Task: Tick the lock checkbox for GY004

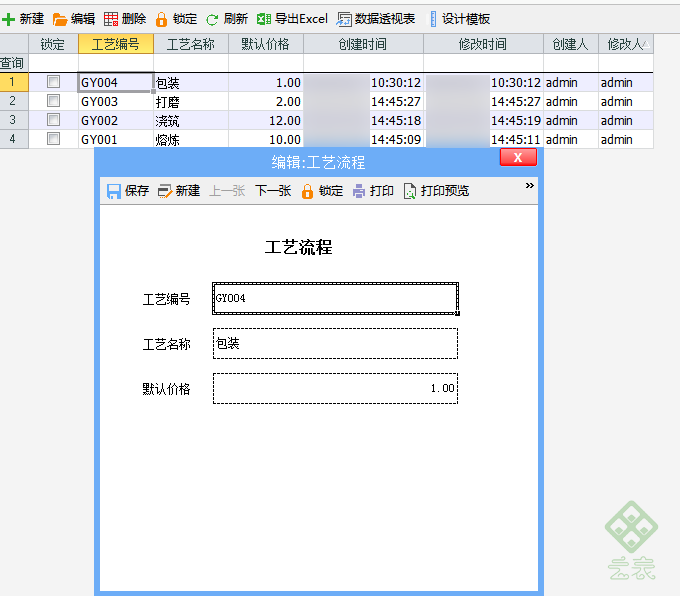Action: coord(53,82)
